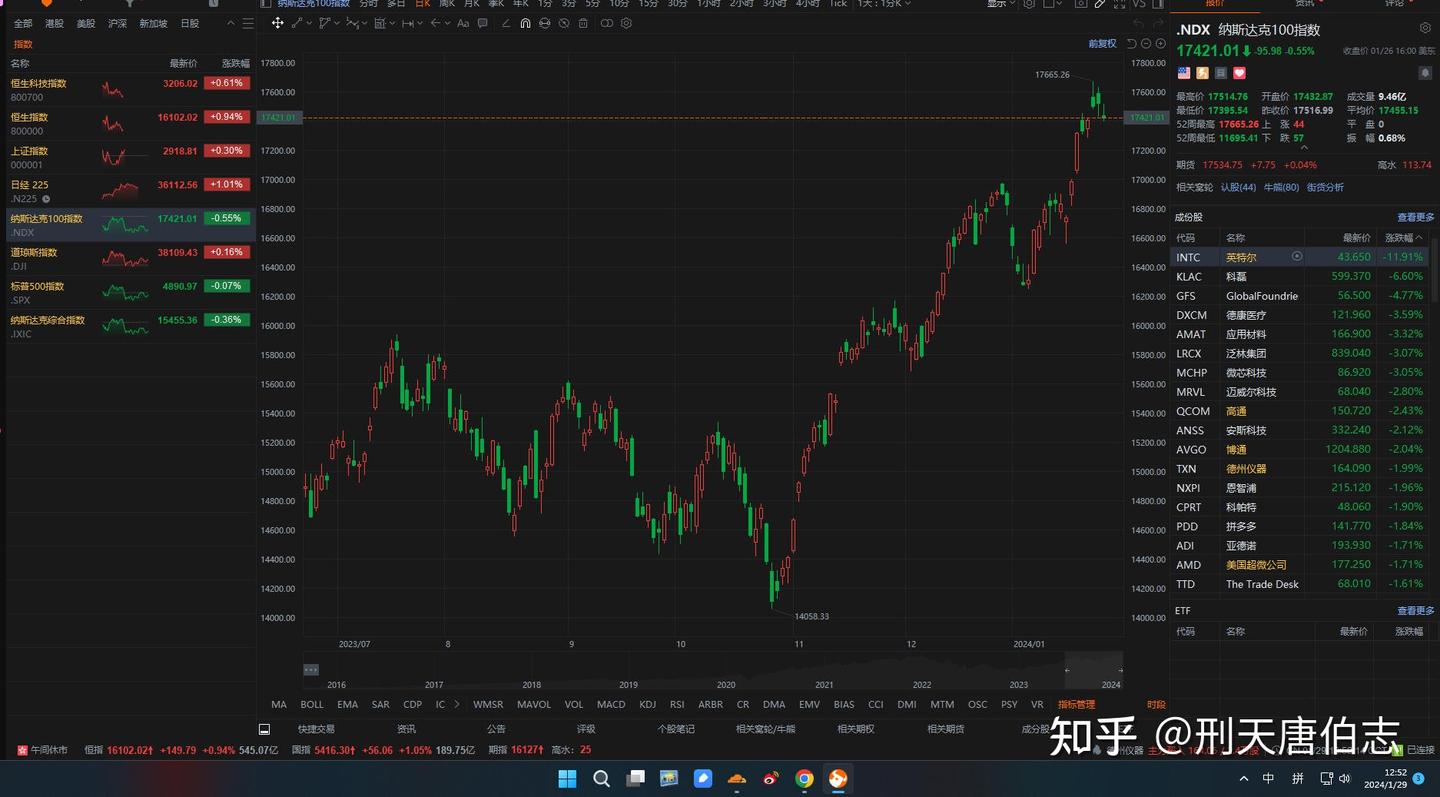The image size is (1440, 797).
Task: Click the trash icon to remove drawings
Action: click(x=583, y=23)
